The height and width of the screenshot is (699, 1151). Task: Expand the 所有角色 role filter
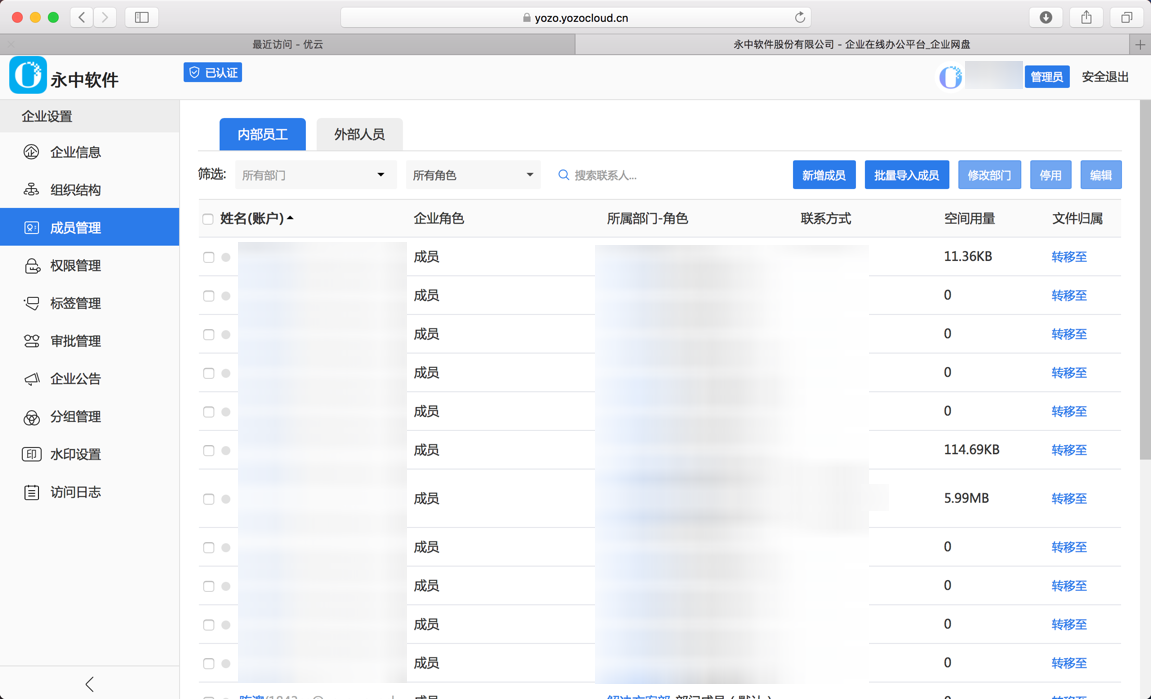[472, 174]
